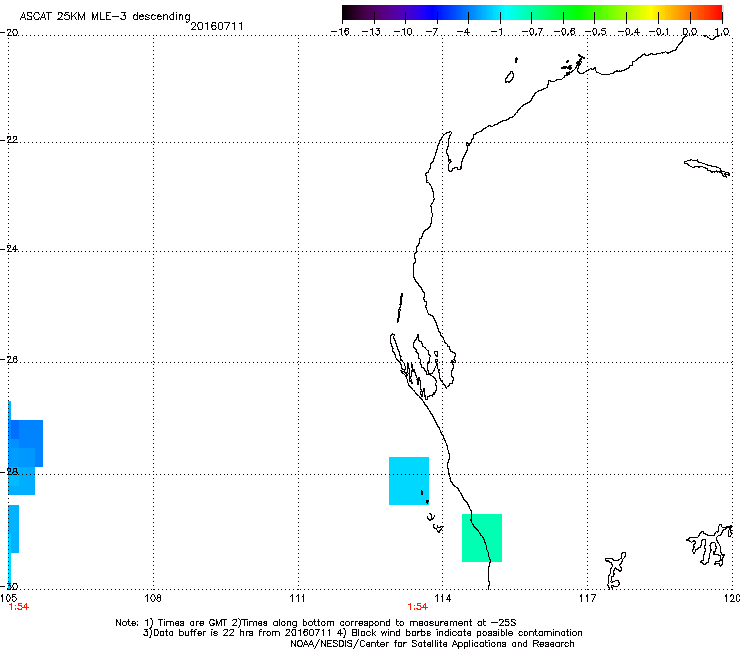Screen dimensions: 740x650
Task: Click the black end of color bar
Action: [349, 12]
